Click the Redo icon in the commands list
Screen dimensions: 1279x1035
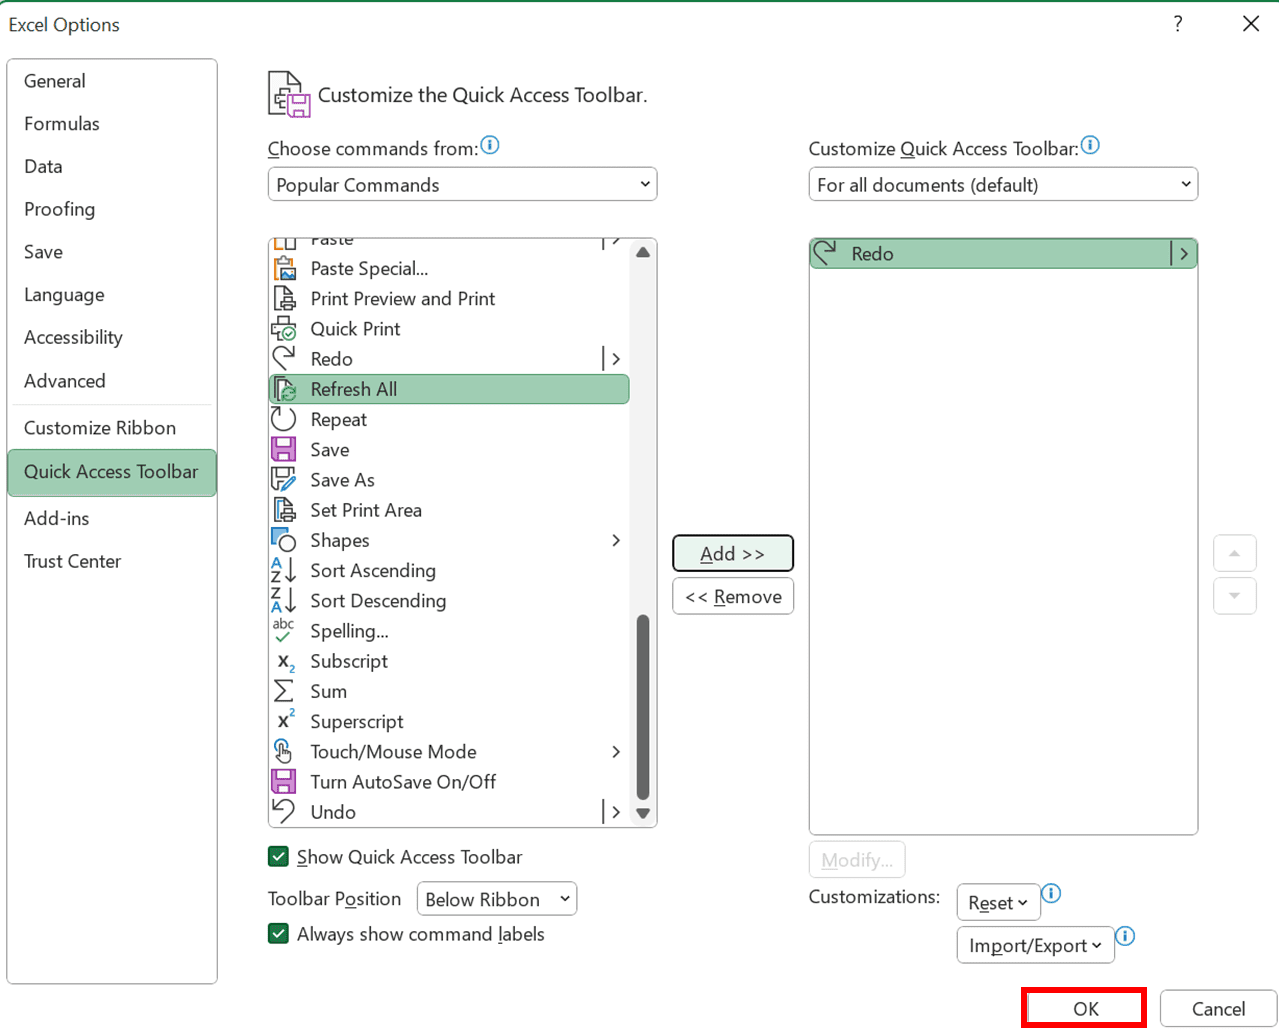[x=285, y=358]
